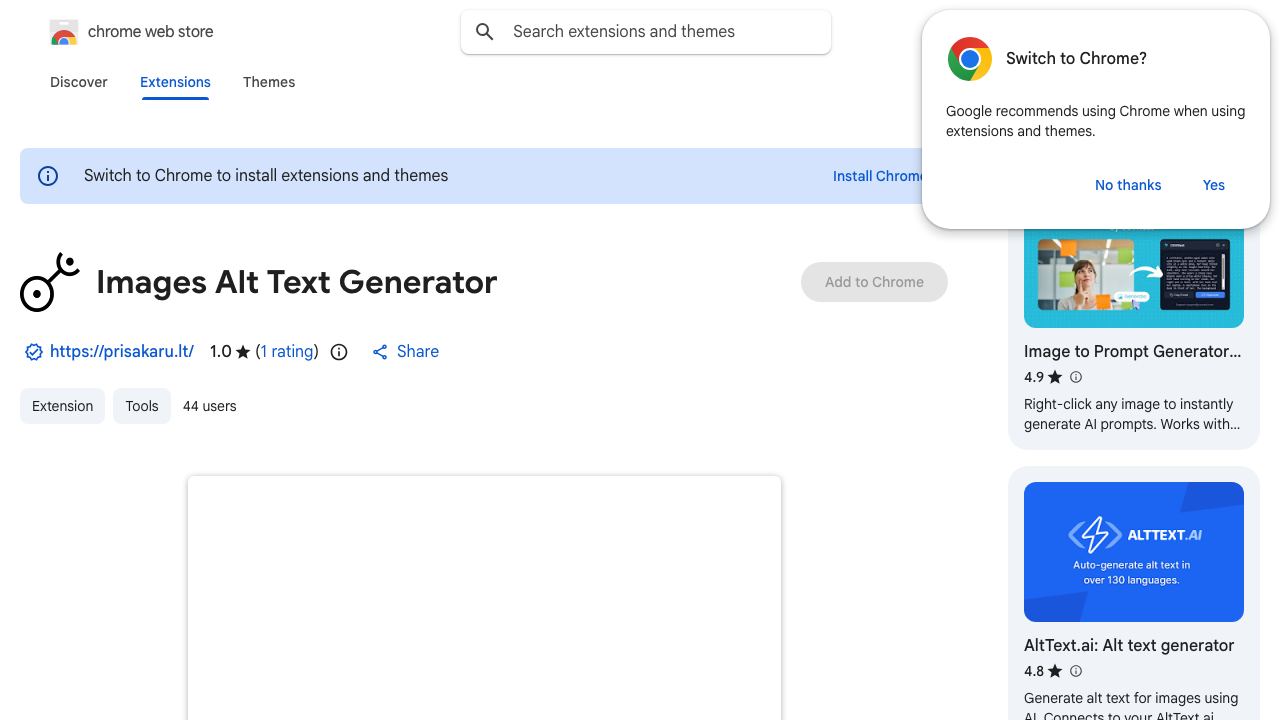Click No thanks in the popup
Viewport: 1280px width, 720px height.
[x=1128, y=185]
